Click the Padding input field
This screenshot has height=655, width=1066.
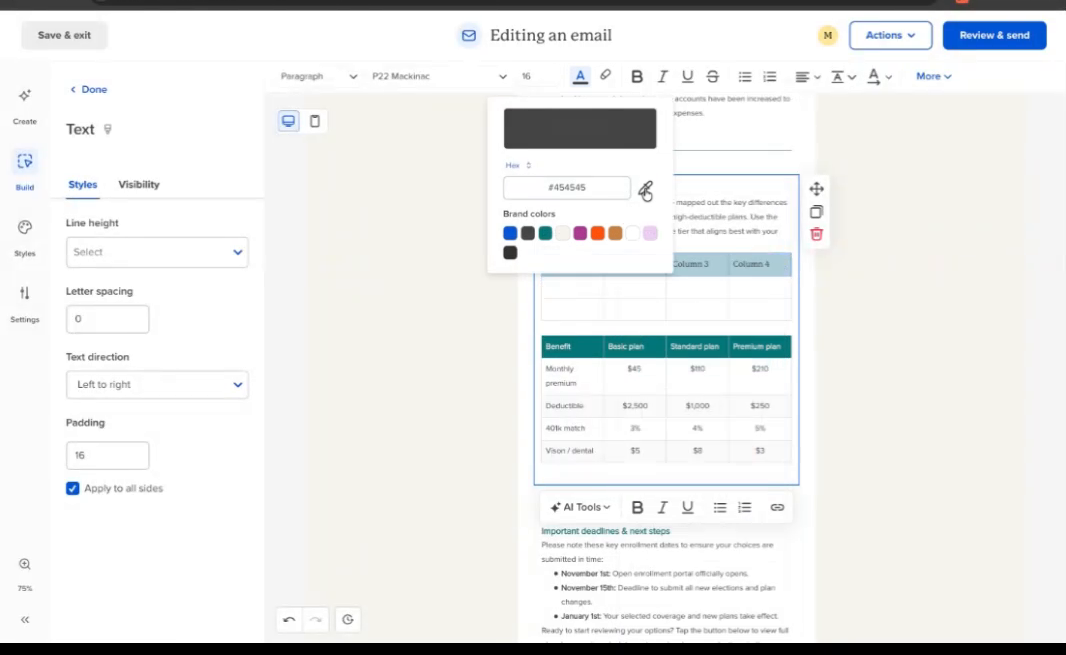tap(107, 455)
